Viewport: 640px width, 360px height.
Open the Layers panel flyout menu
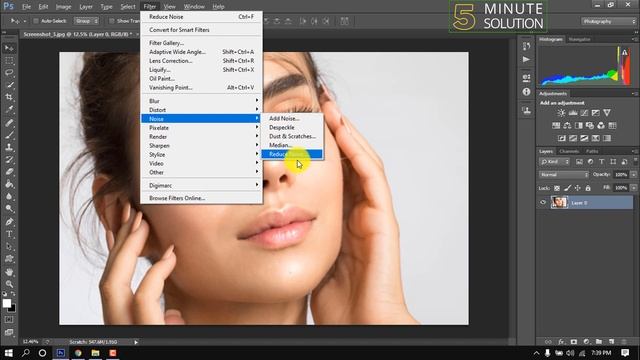635,151
